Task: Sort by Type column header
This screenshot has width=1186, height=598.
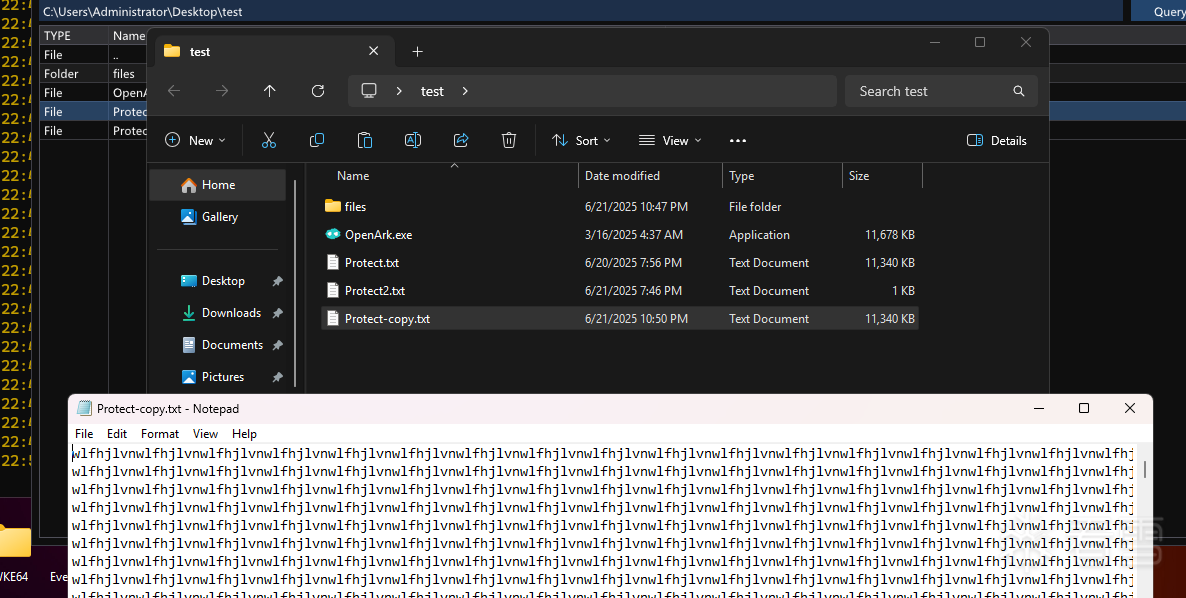Action: [741, 176]
